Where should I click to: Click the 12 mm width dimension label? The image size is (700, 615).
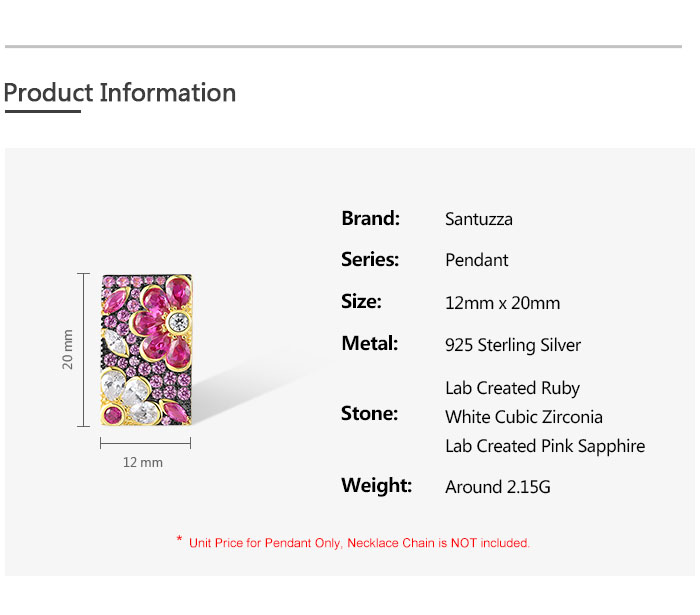click(143, 462)
